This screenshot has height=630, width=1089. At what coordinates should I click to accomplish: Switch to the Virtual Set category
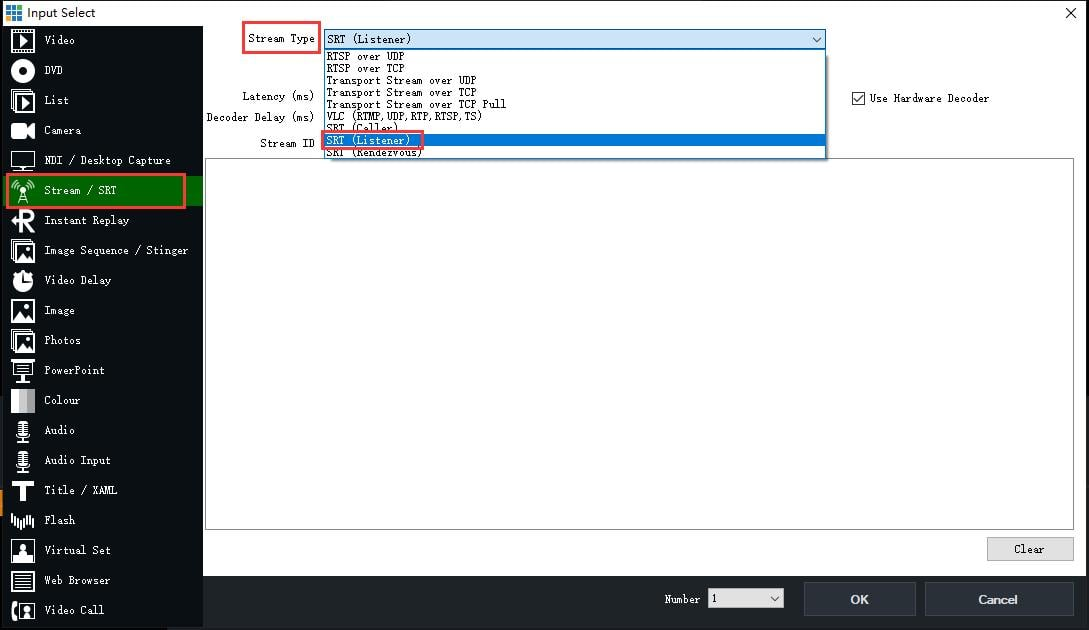click(x=77, y=550)
